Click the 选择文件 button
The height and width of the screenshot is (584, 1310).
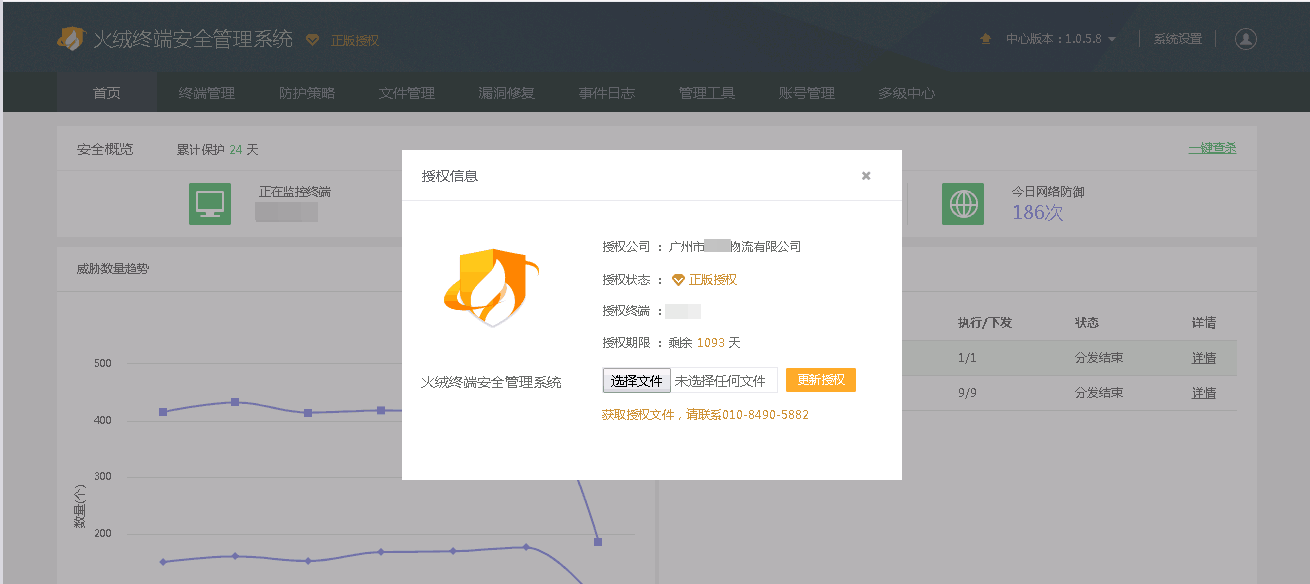click(636, 381)
